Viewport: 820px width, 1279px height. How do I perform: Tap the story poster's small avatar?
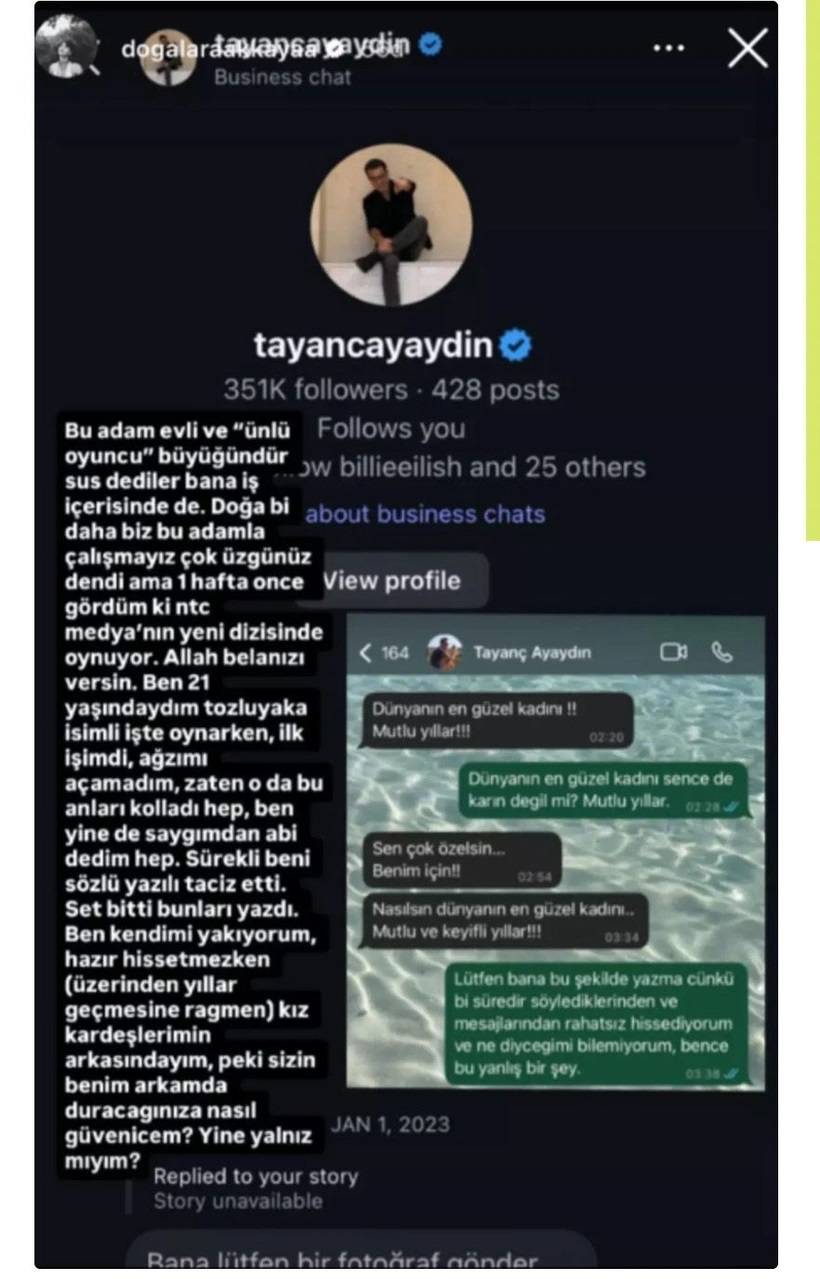(65, 45)
